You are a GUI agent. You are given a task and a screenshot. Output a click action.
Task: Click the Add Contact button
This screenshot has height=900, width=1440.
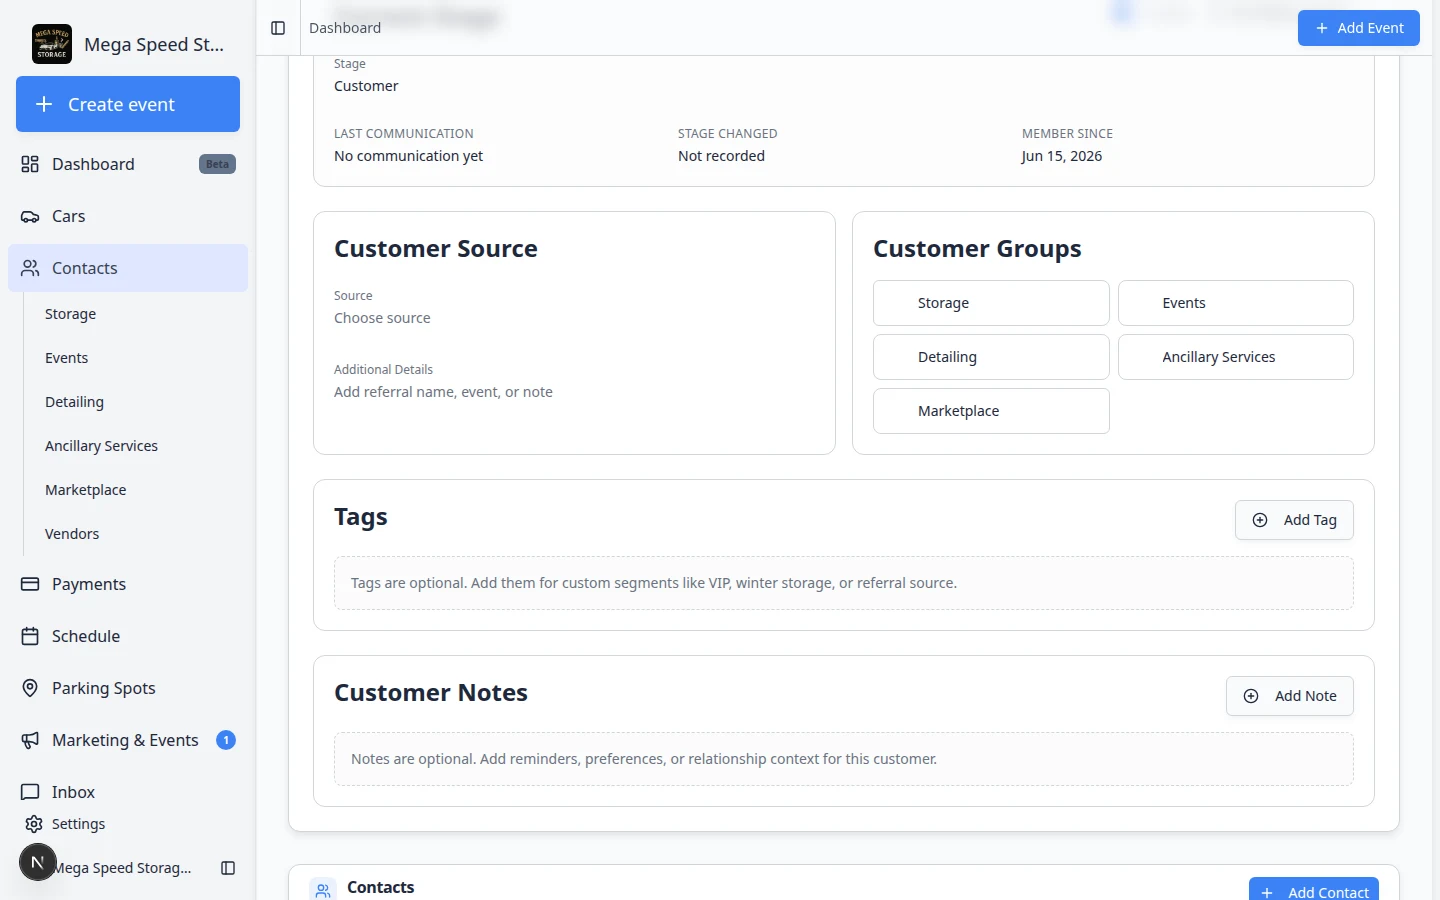pyautogui.click(x=1314, y=890)
